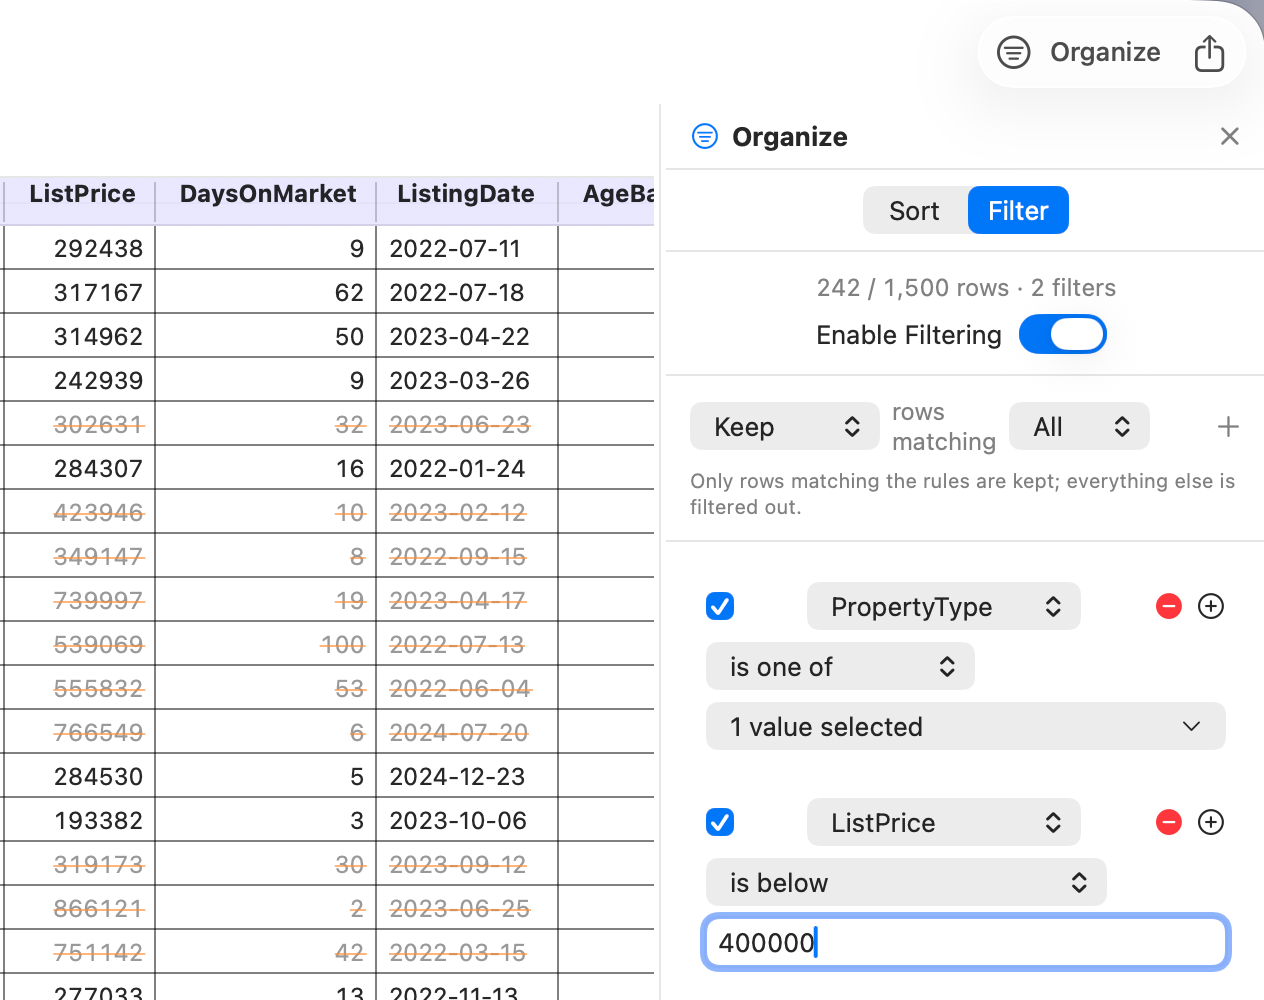Click the DaysOnMarket cell 62
This screenshot has width=1264, height=1000.
coord(266,292)
